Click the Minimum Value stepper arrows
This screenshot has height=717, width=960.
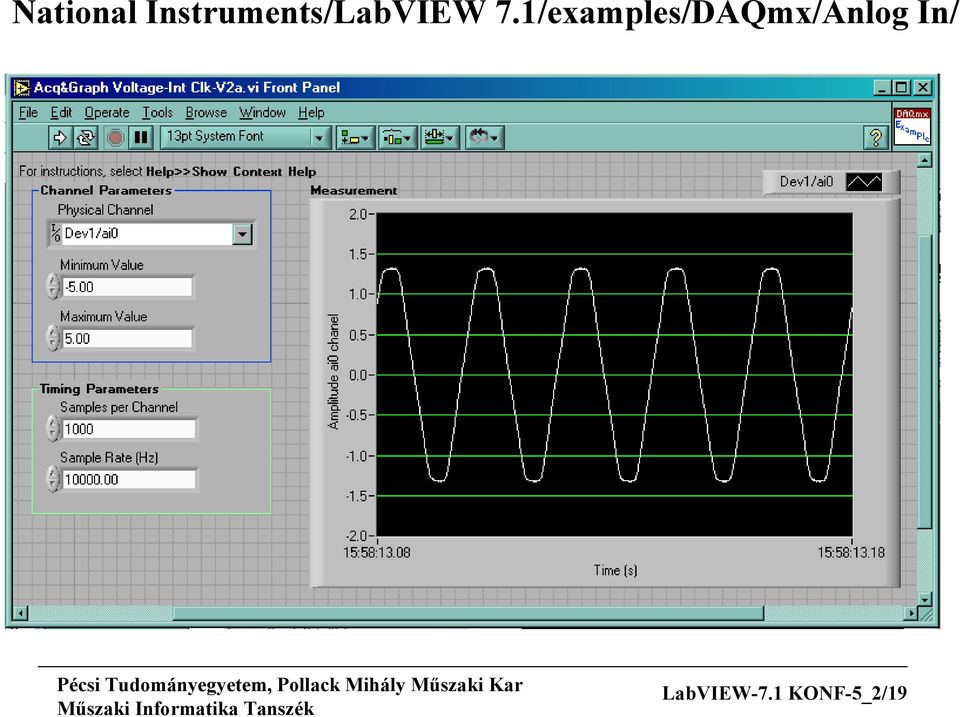53,287
